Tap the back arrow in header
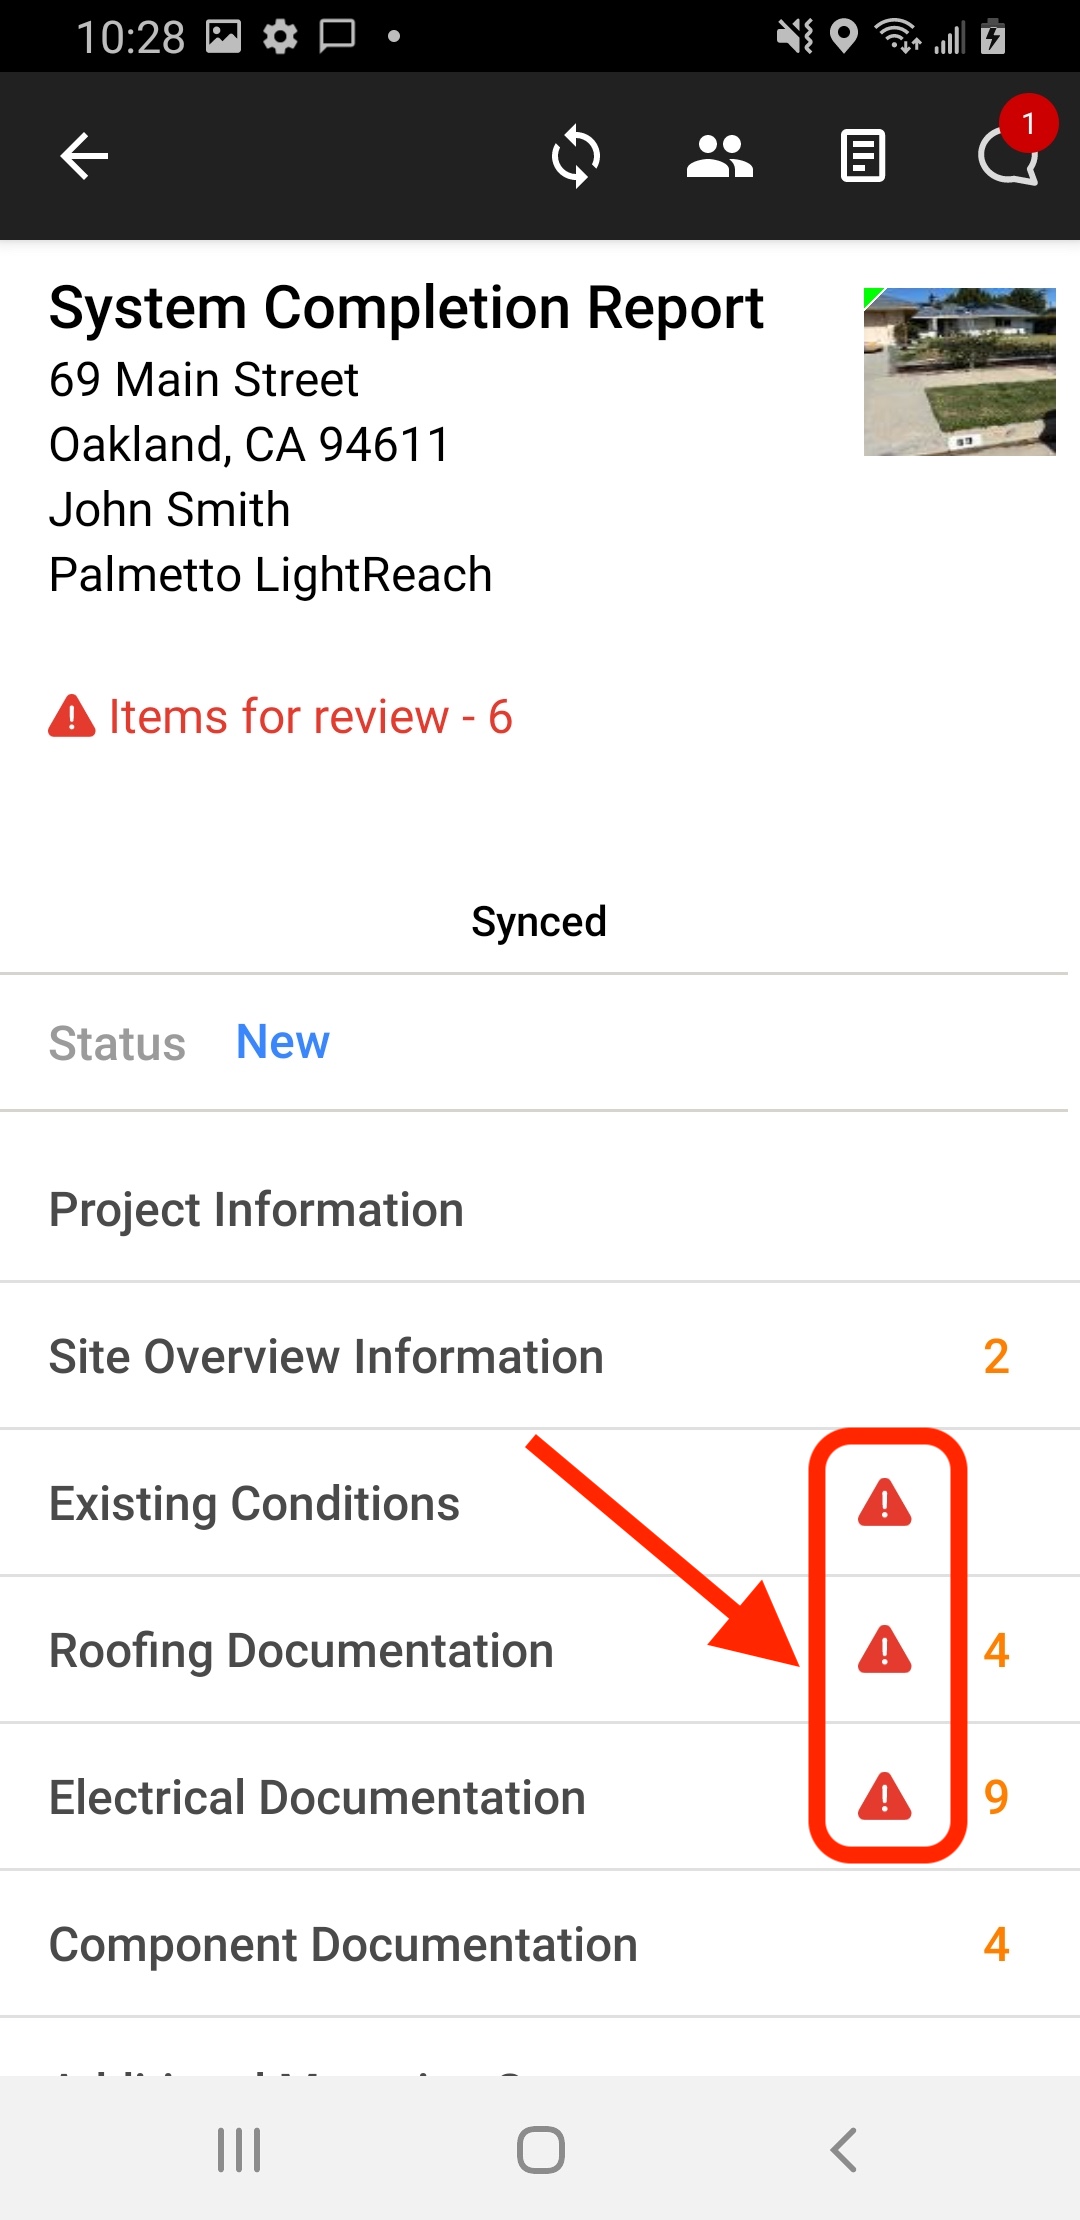1080x2220 pixels. click(x=84, y=157)
